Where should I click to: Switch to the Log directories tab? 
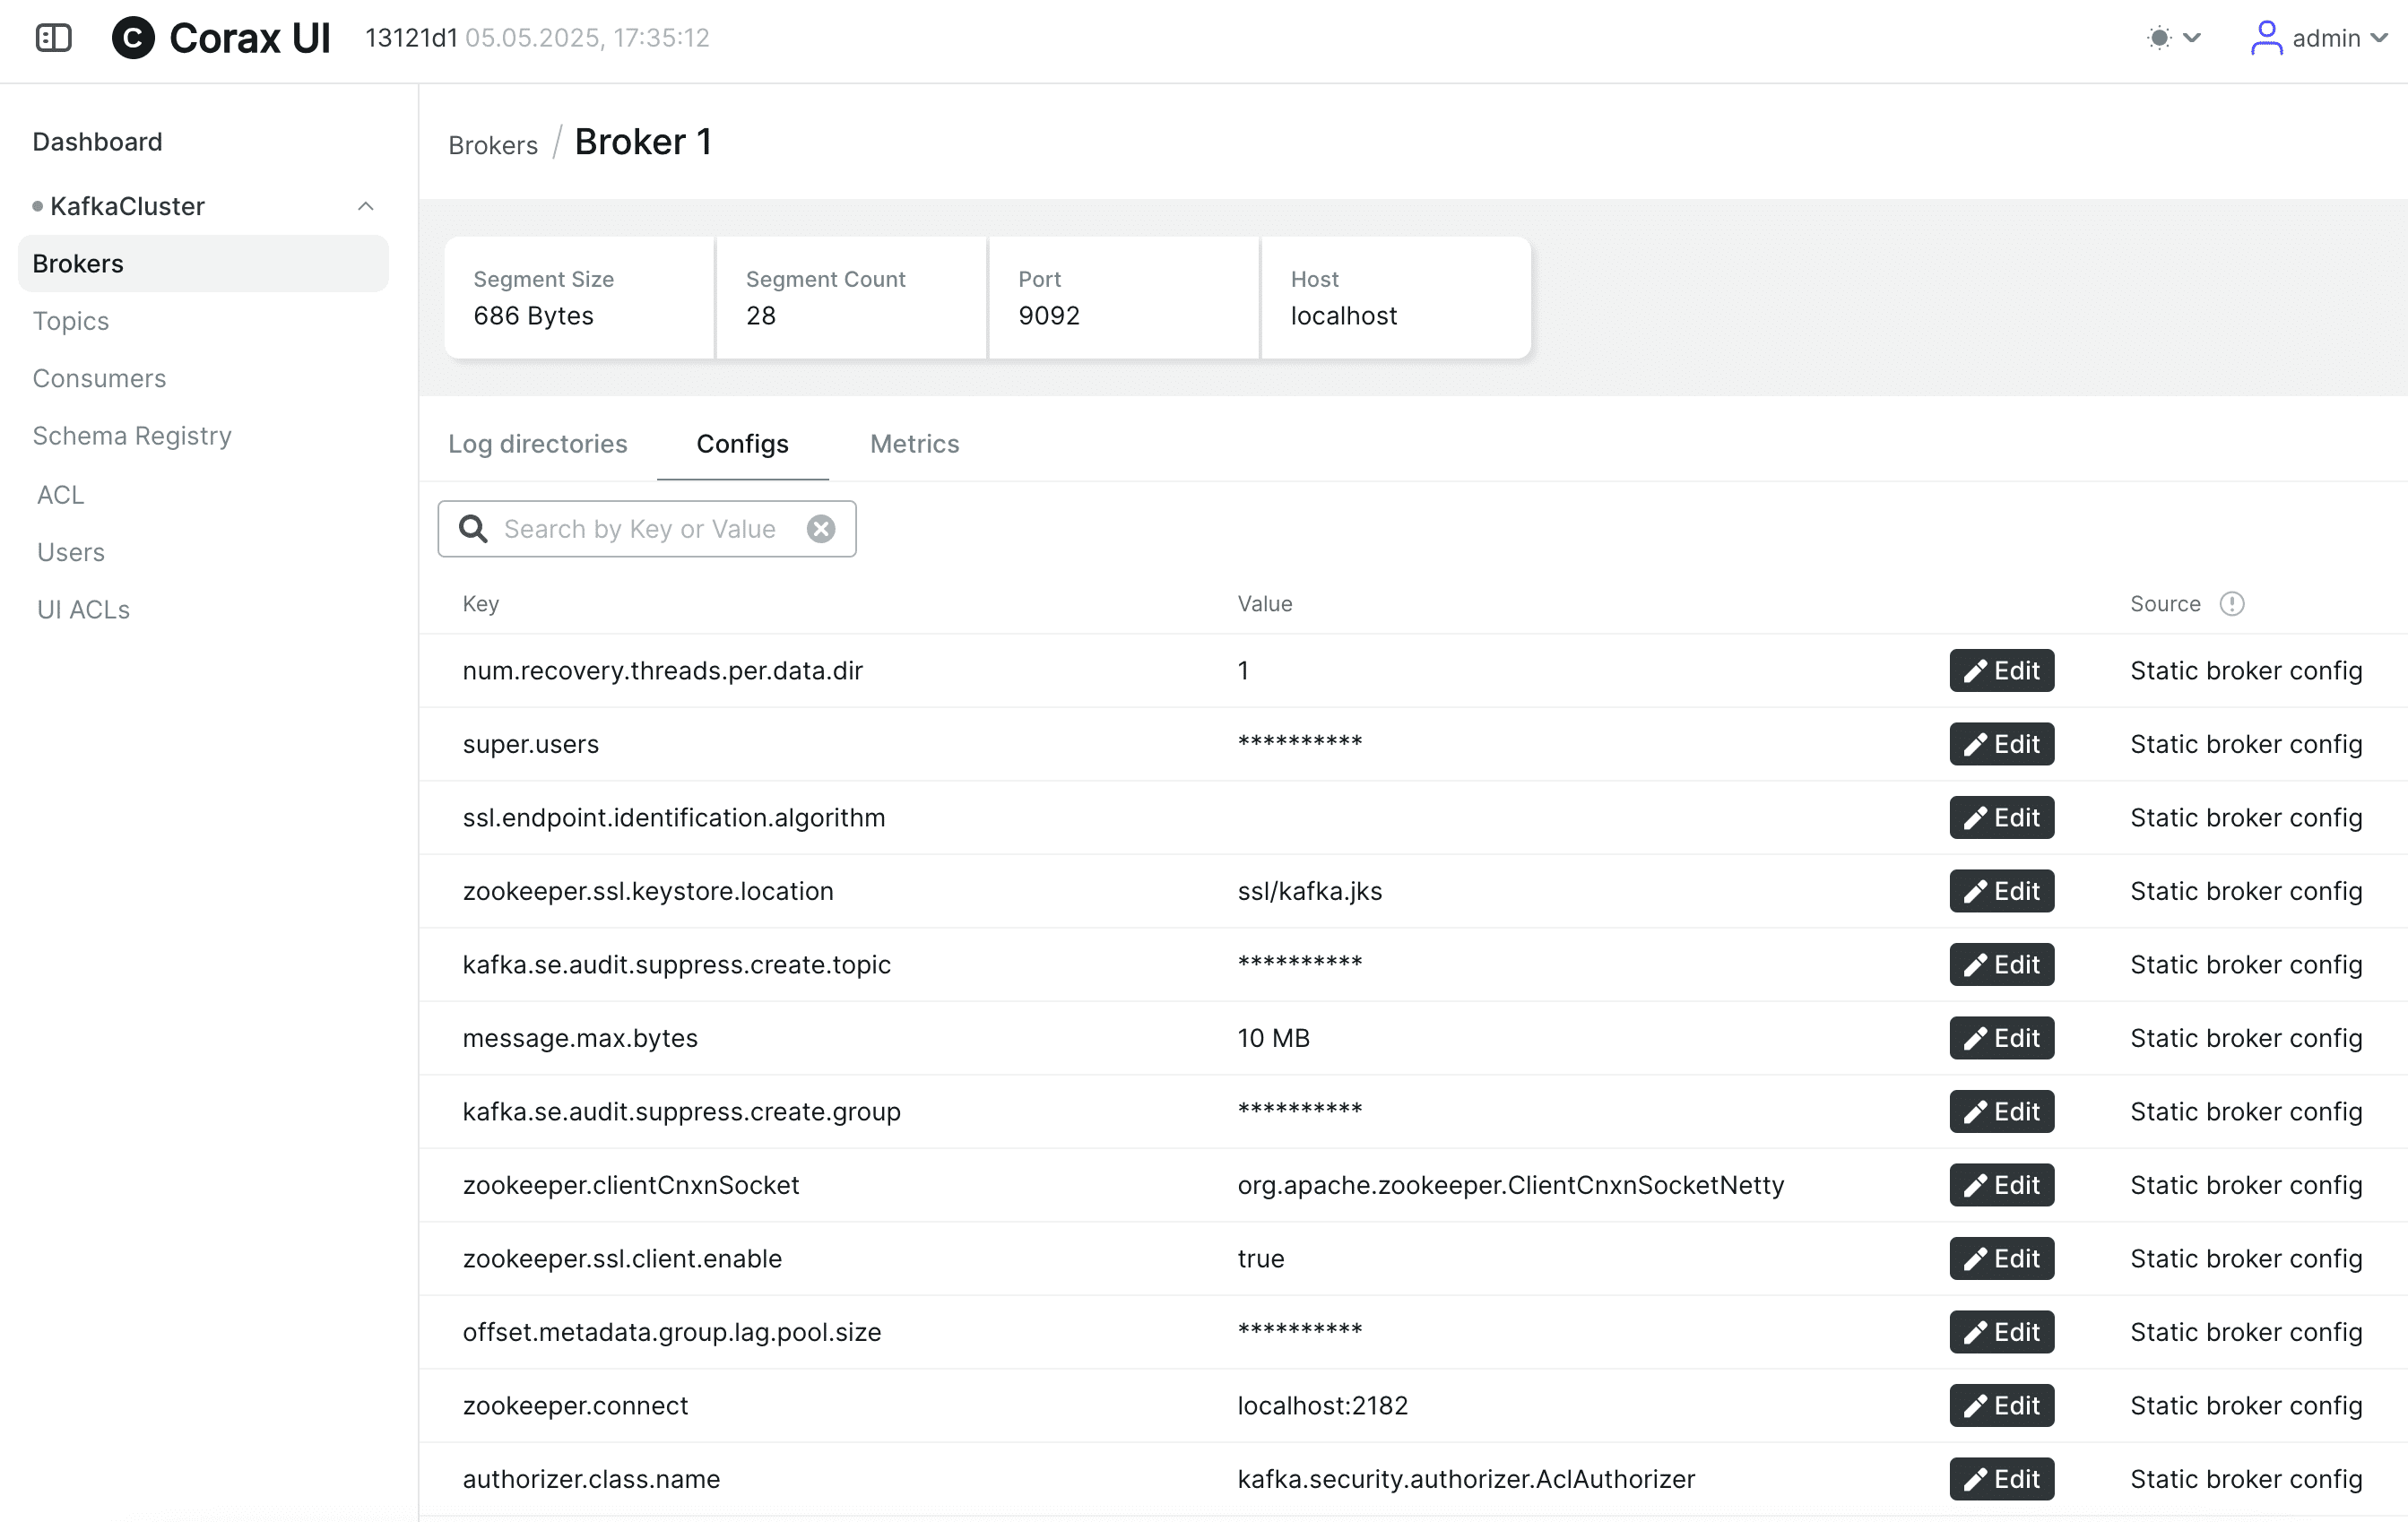coord(538,444)
